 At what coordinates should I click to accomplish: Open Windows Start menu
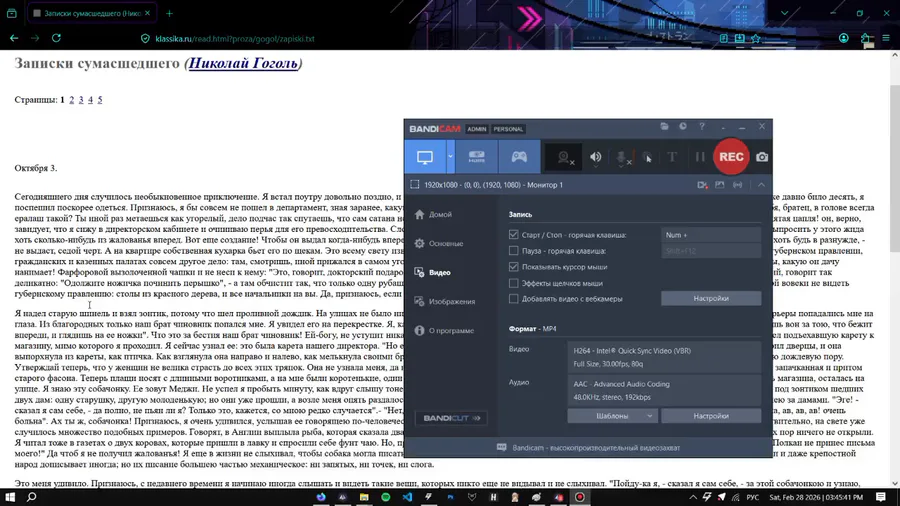coord(10,497)
